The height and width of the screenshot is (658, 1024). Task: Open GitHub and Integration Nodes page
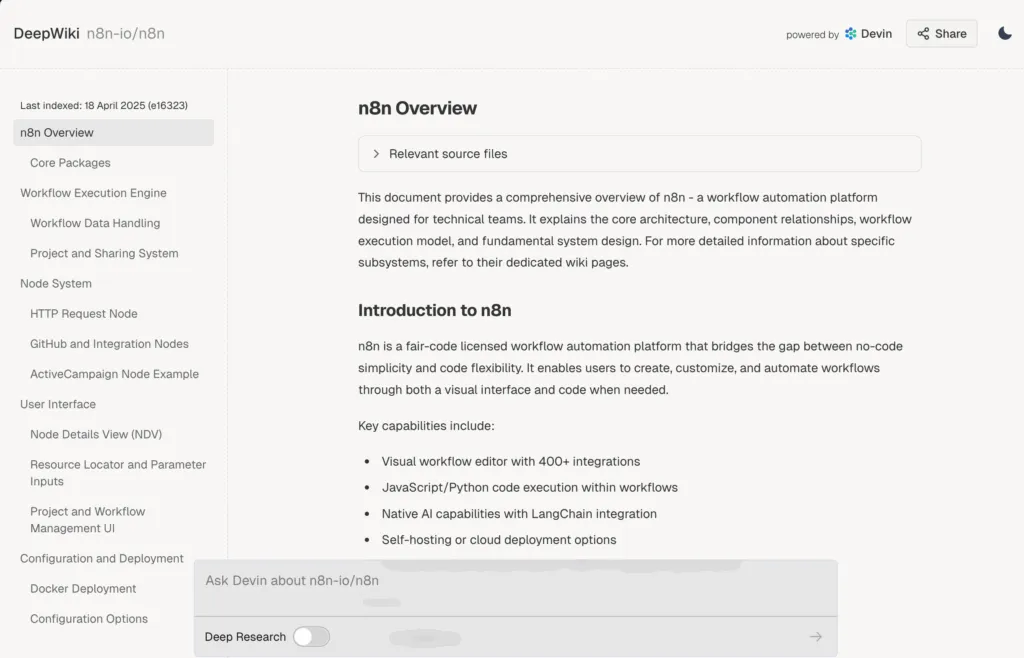click(109, 344)
